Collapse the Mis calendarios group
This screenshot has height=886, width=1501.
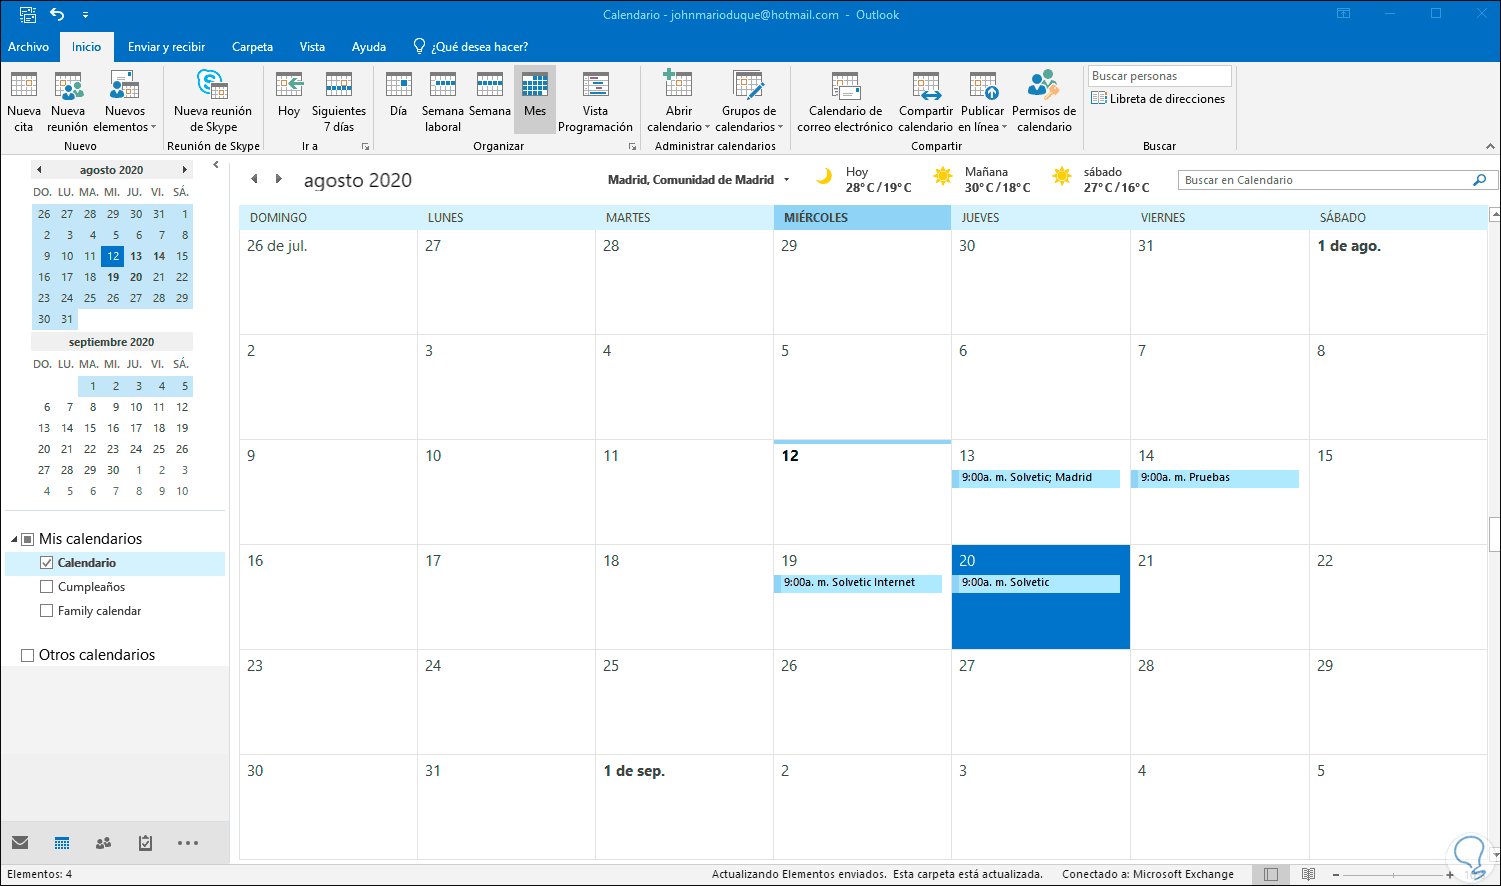tap(14, 540)
